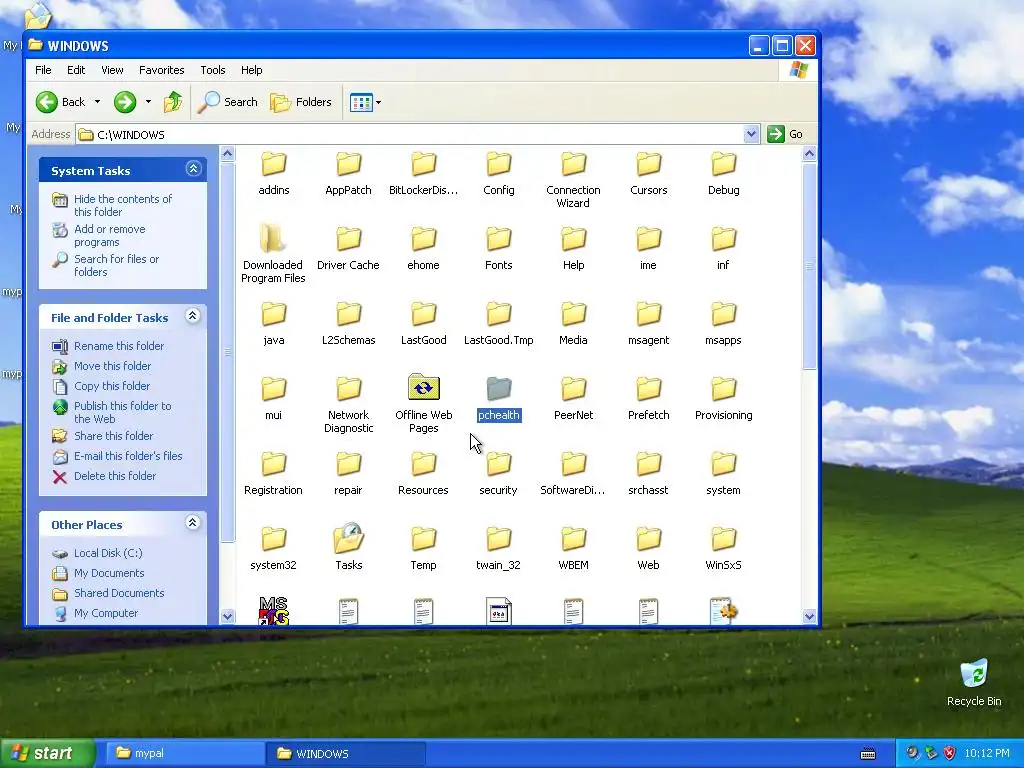The height and width of the screenshot is (768, 1024).
Task: Click the file list scrollbar down arrow
Action: point(809,616)
